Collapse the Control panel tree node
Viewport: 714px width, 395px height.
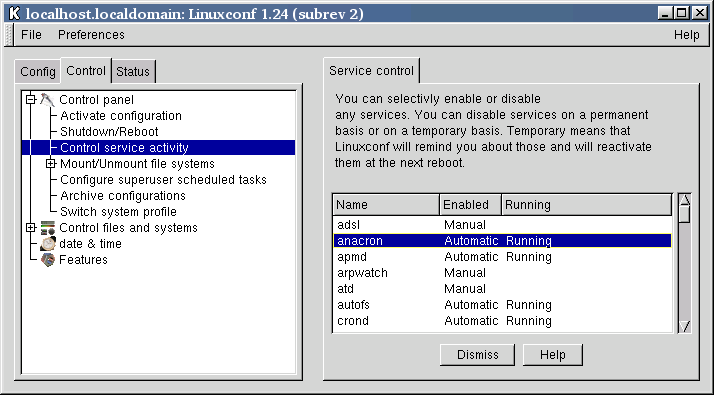click(x=31, y=99)
